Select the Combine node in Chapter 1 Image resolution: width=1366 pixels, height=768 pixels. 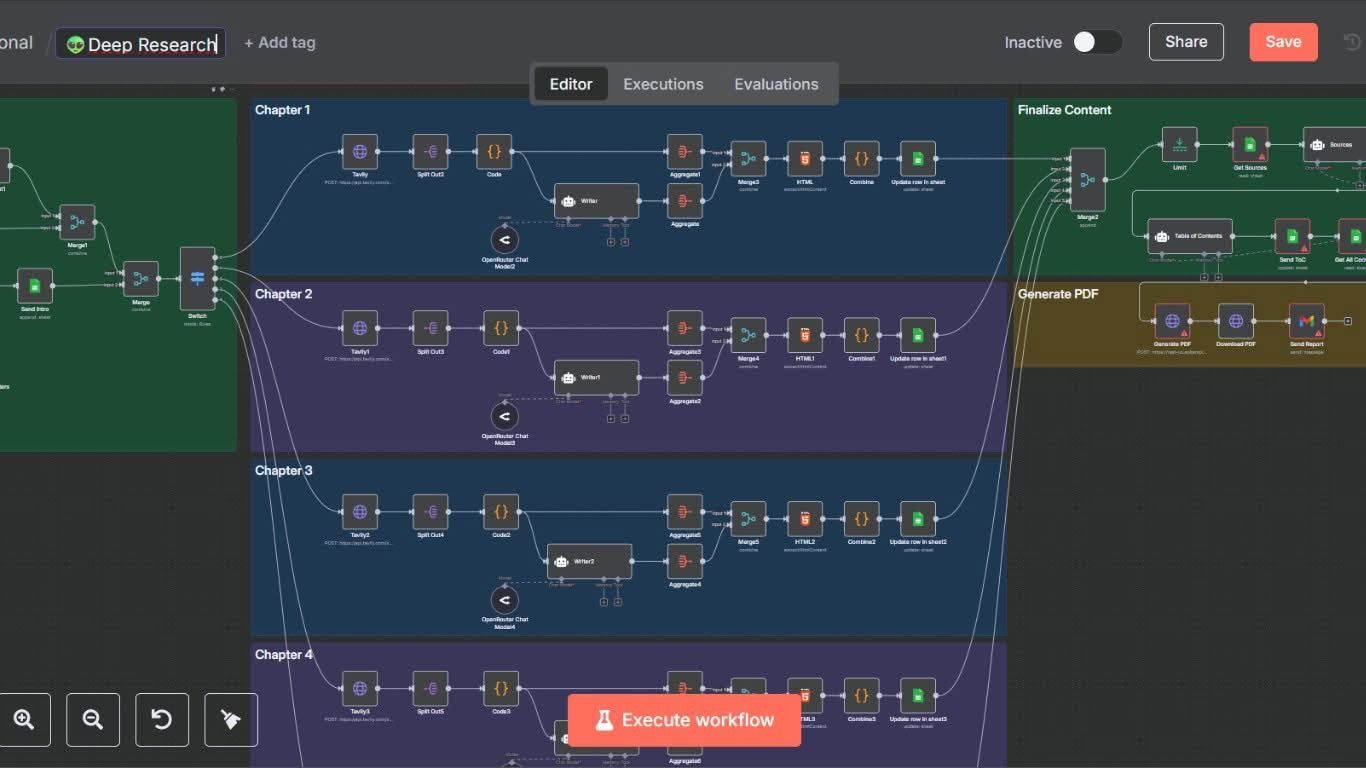point(862,158)
